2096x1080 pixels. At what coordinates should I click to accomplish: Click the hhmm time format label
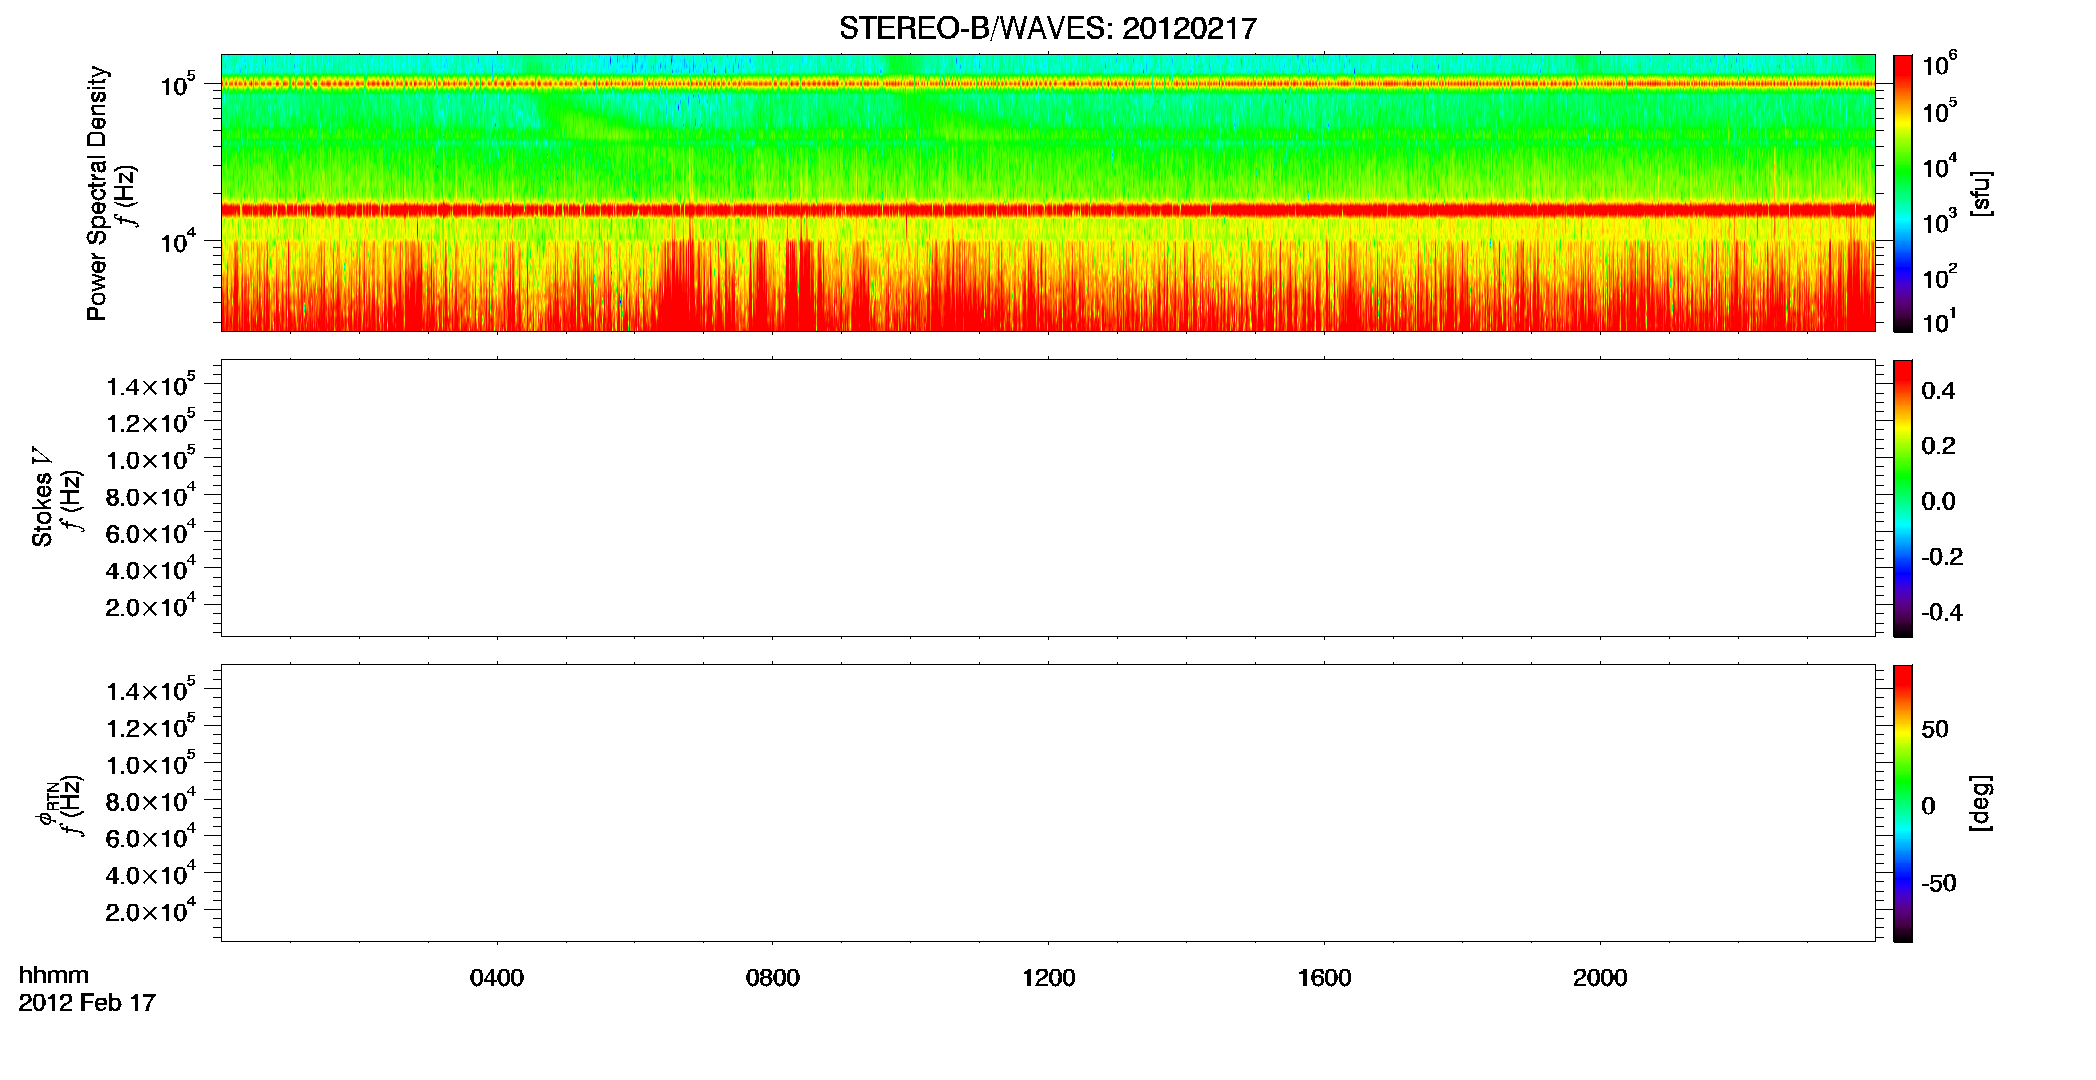pyautogui.click(x=54, y=976)
